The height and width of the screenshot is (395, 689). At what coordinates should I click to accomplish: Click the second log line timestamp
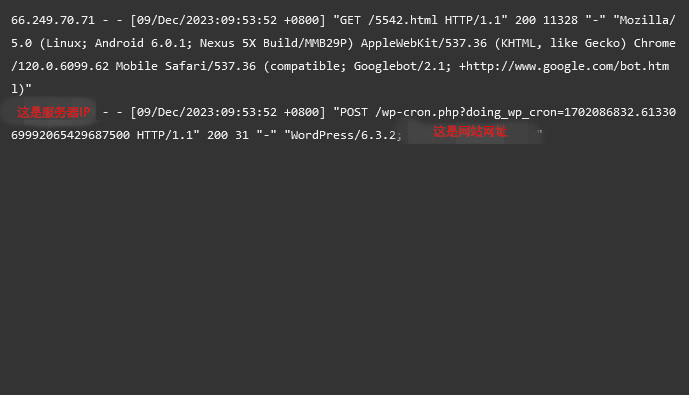tap(207, 112)
